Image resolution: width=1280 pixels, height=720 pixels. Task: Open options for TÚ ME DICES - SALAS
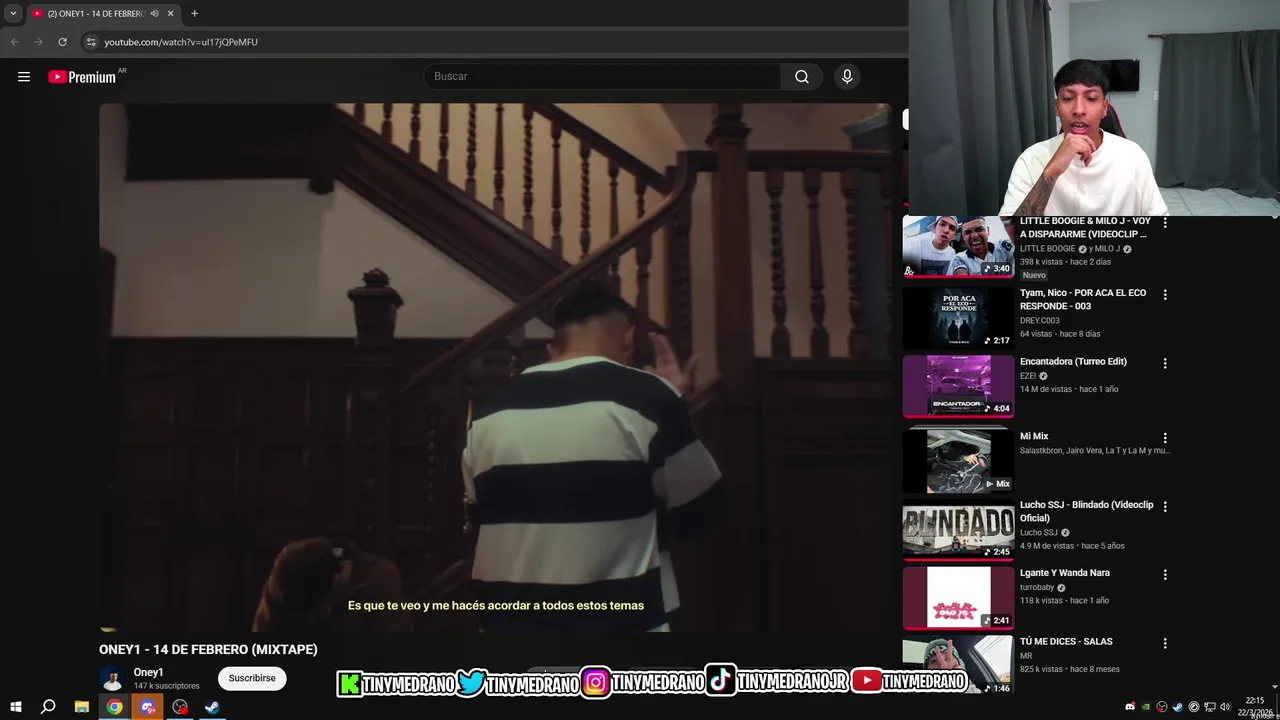[x=1165, y=643]
